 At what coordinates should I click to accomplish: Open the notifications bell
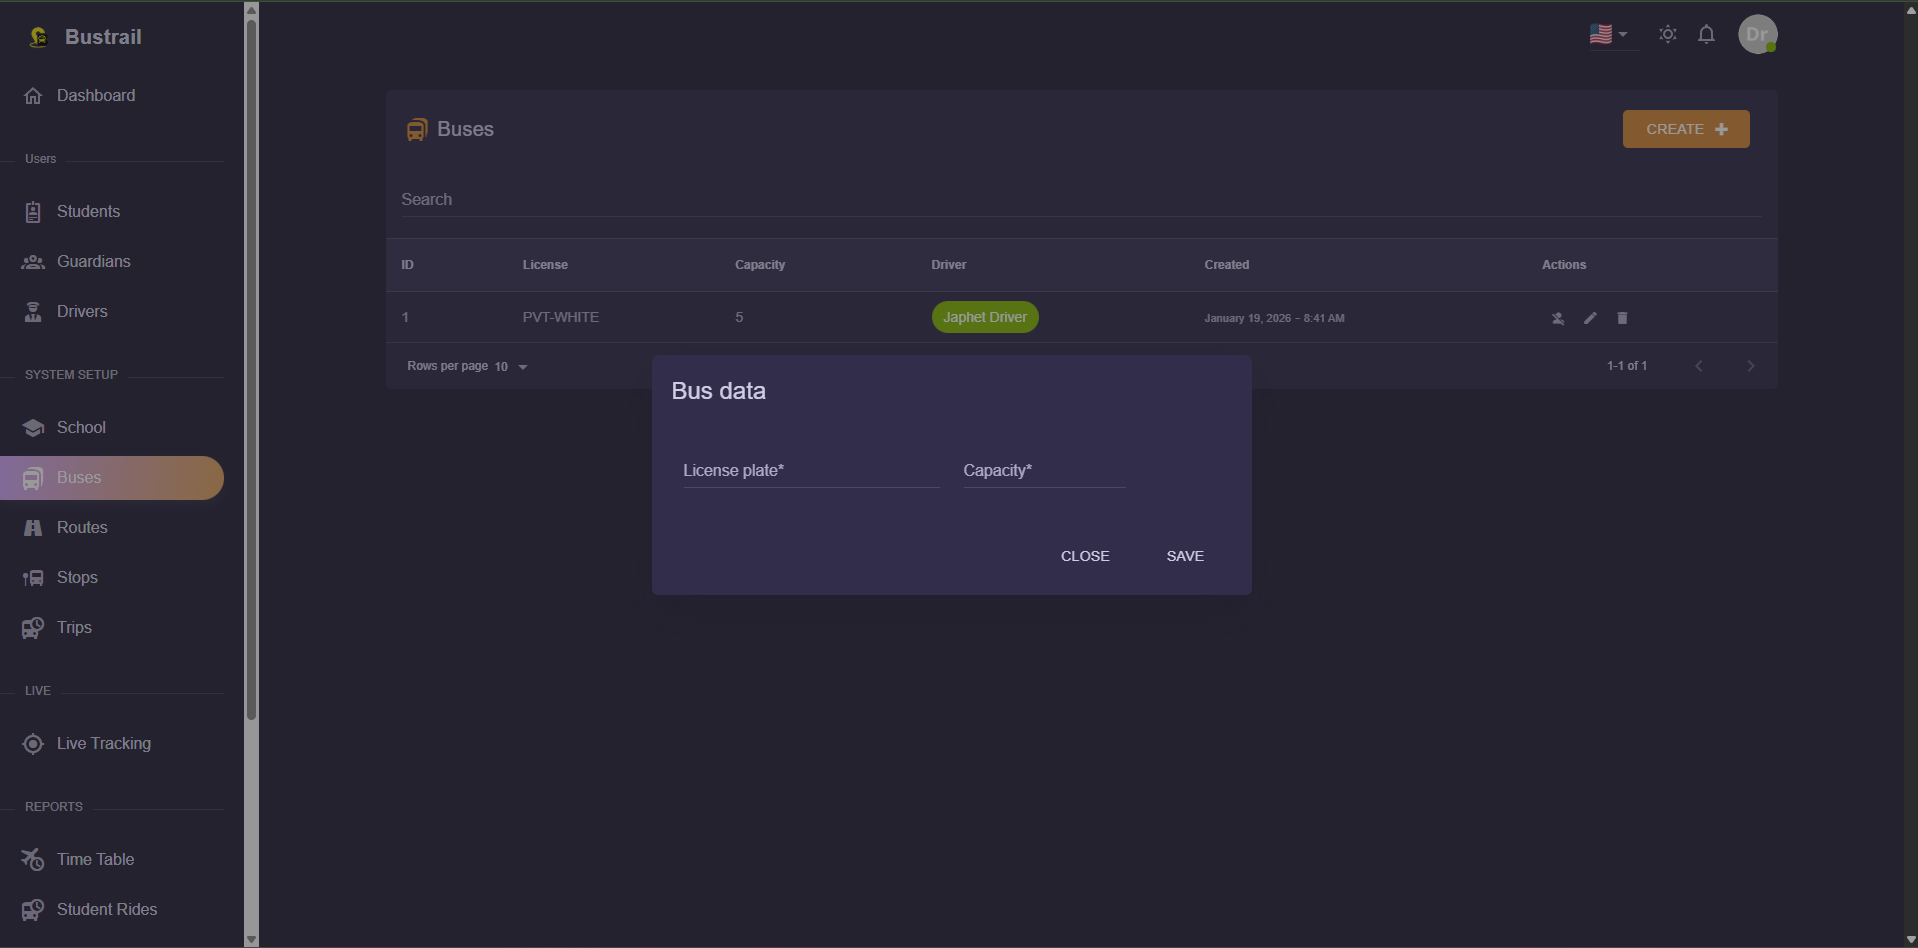(1706, 34)
